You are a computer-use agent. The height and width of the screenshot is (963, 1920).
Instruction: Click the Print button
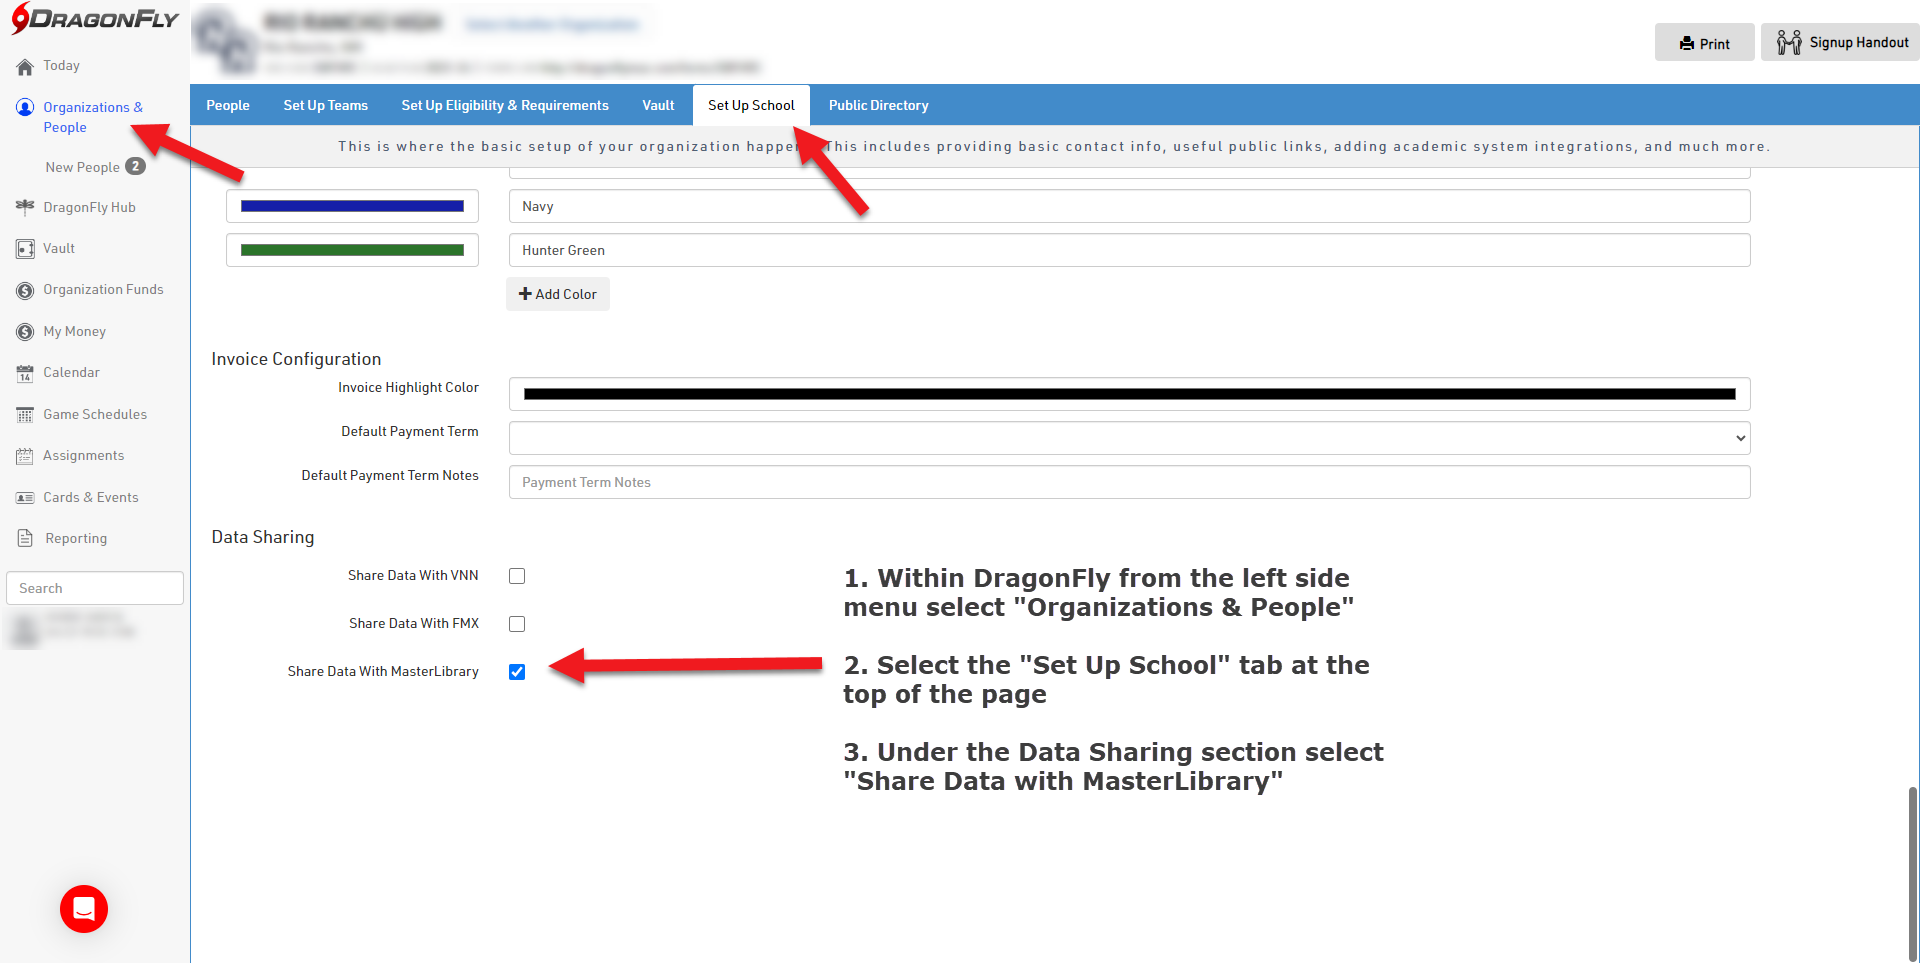1704,43
